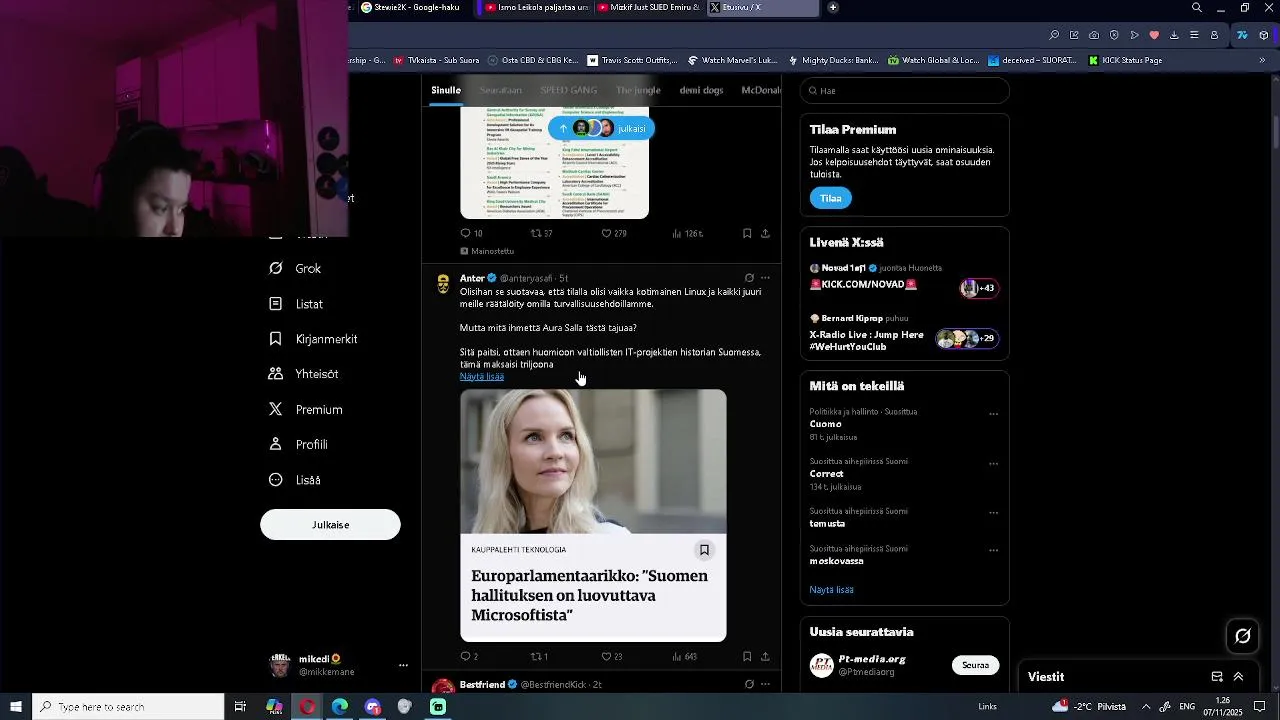The image size is (1280, 720).
Task: Show new posts via julkaisi pill
Action: pos(601,128)
